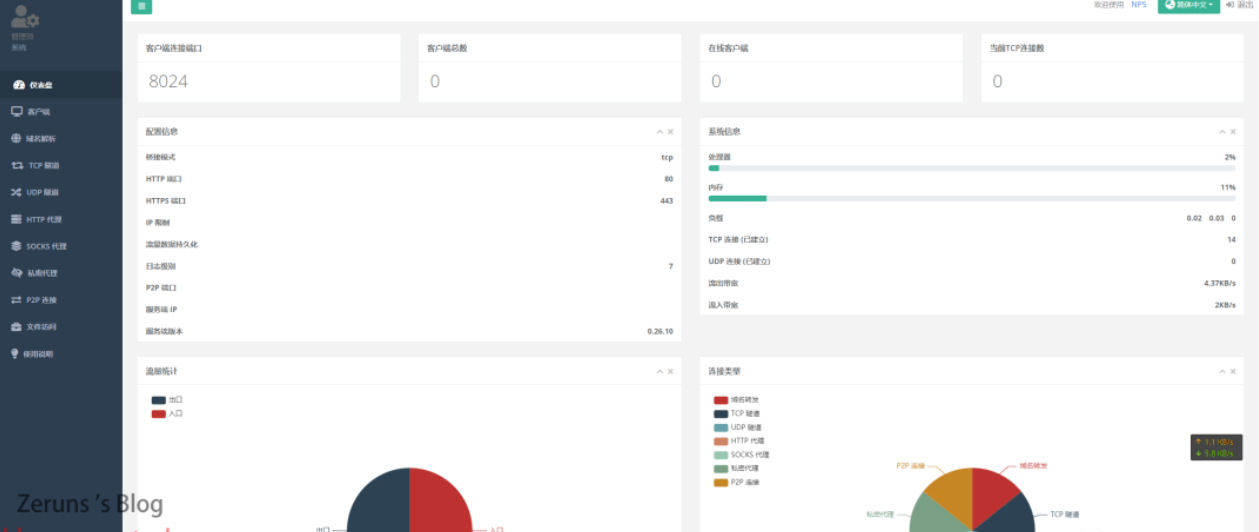This screenshot has width=1259, height=532.
Task: Click the layers icon for SOCKS proxy
Action: [16, 246]
